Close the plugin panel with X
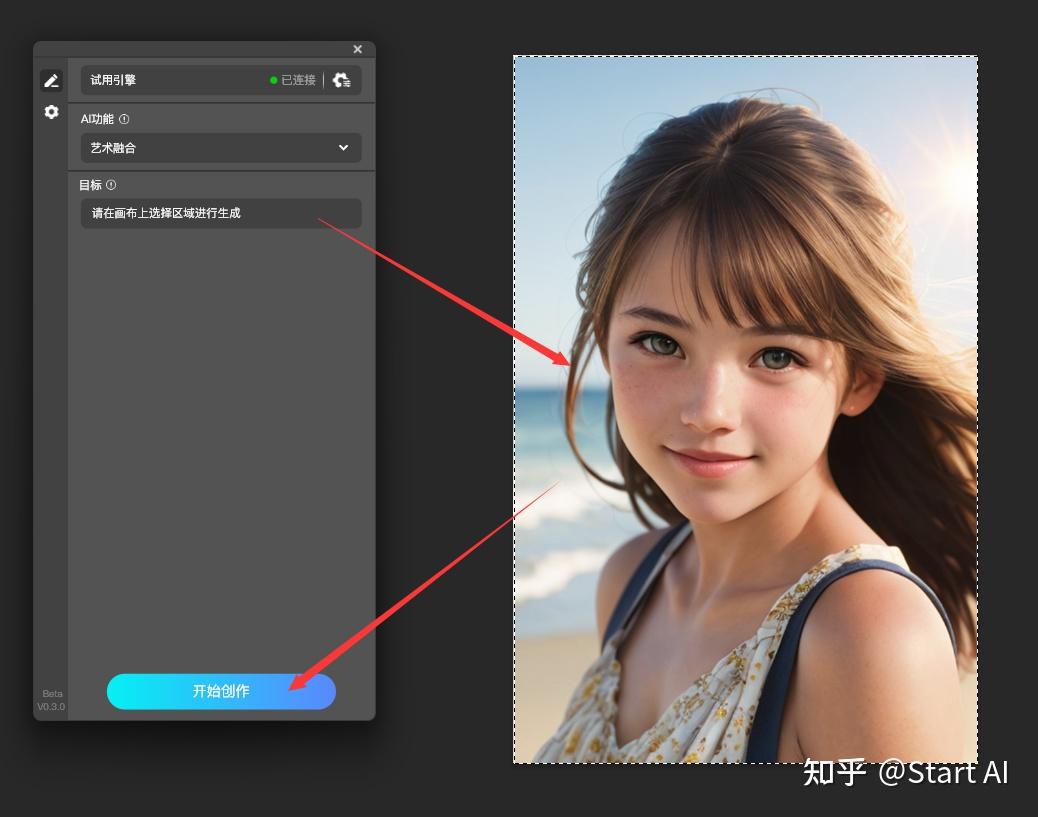Screen dimensions: 1038x817 [x=357, y=49]
